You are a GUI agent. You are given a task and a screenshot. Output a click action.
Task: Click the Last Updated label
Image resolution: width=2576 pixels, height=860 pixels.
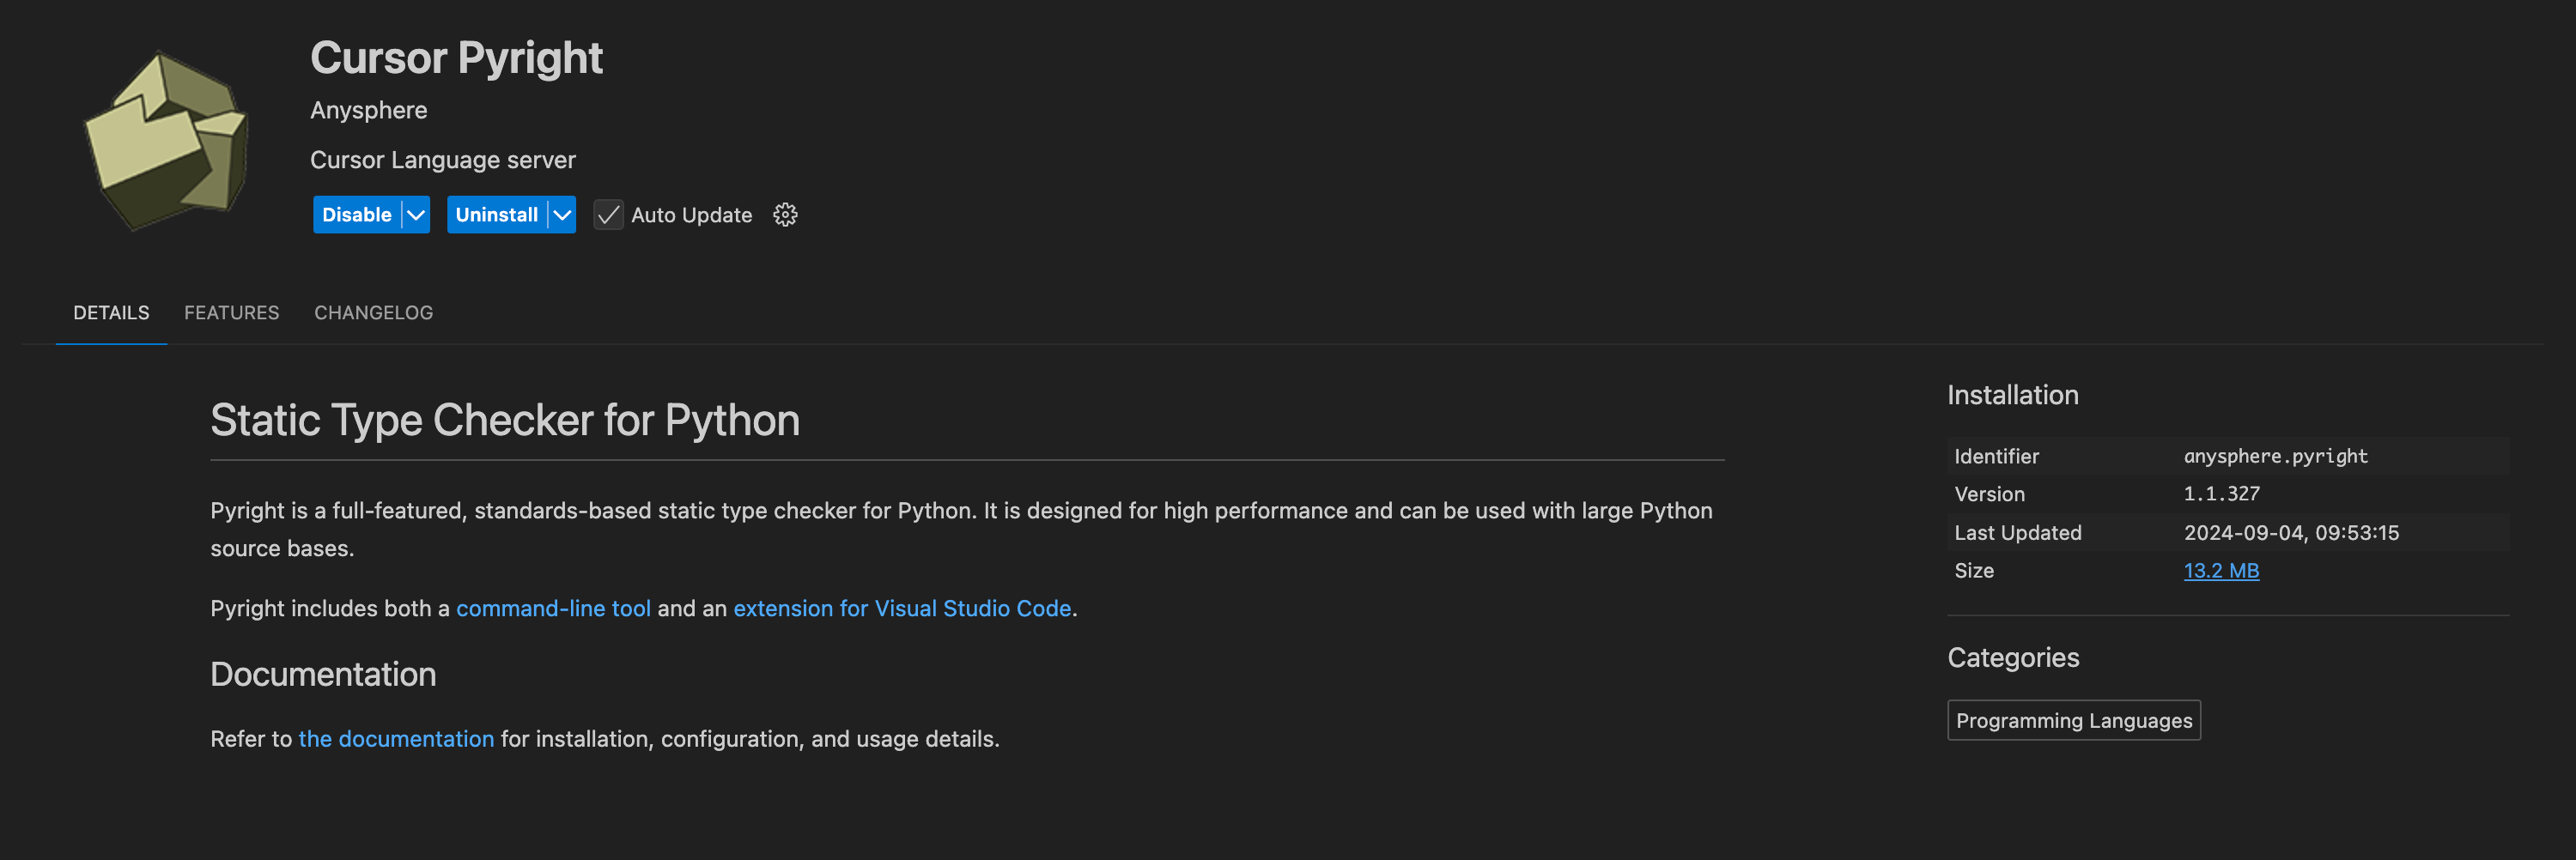[x=2018, y=533]
